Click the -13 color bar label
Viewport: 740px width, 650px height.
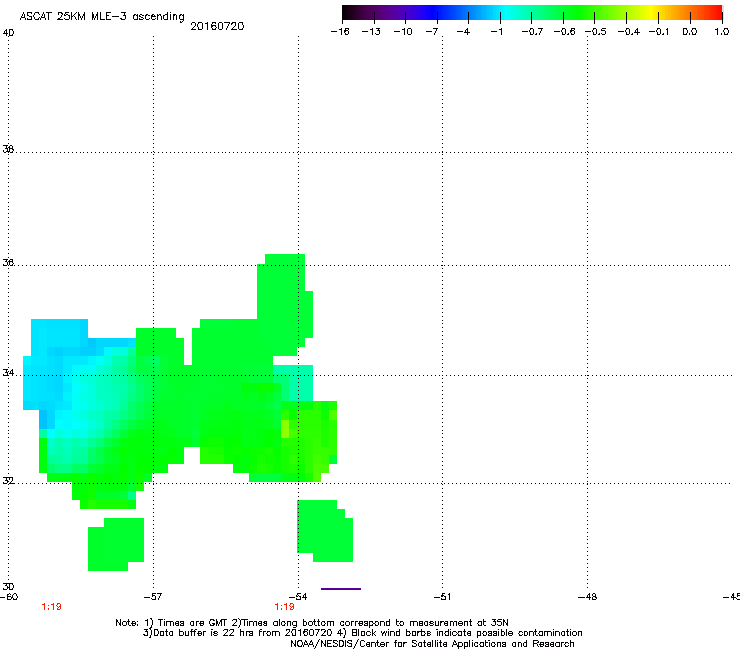[x=371, y=32]
